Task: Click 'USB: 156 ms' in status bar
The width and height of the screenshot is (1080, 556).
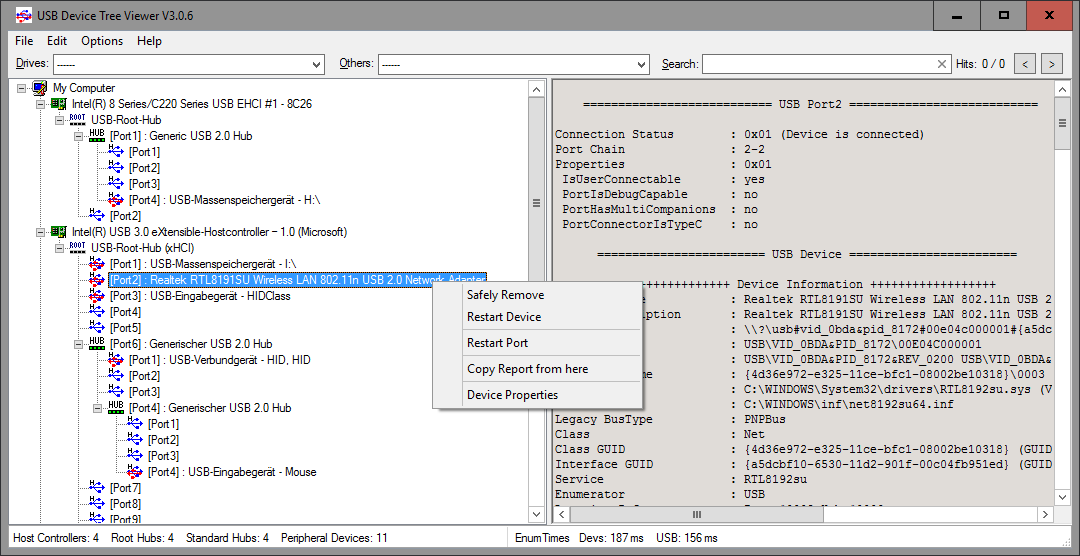Action: coord(687,537)
